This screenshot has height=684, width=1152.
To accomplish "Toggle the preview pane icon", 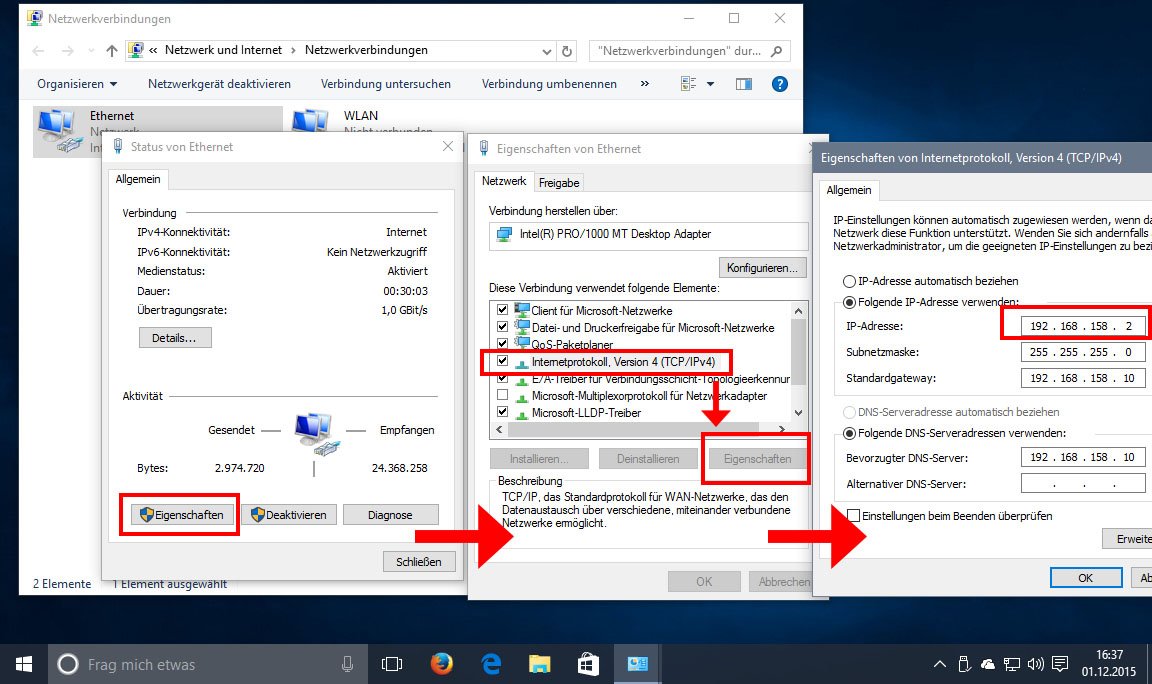I will tap(744, 84).
